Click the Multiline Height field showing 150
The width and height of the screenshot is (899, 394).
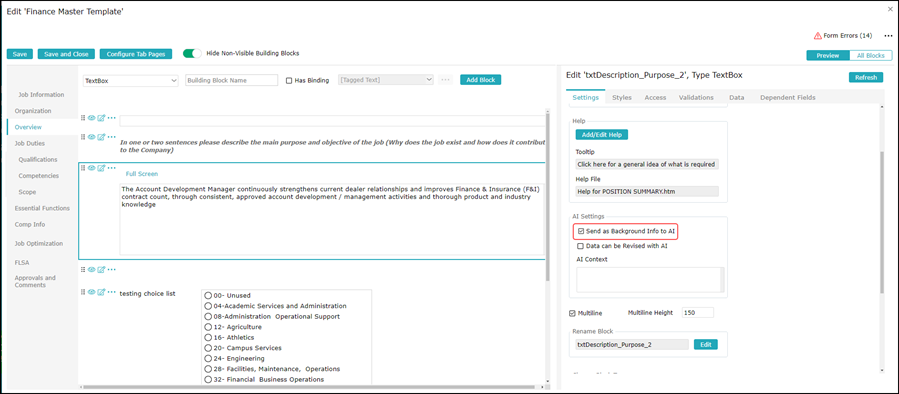point(698,313)
